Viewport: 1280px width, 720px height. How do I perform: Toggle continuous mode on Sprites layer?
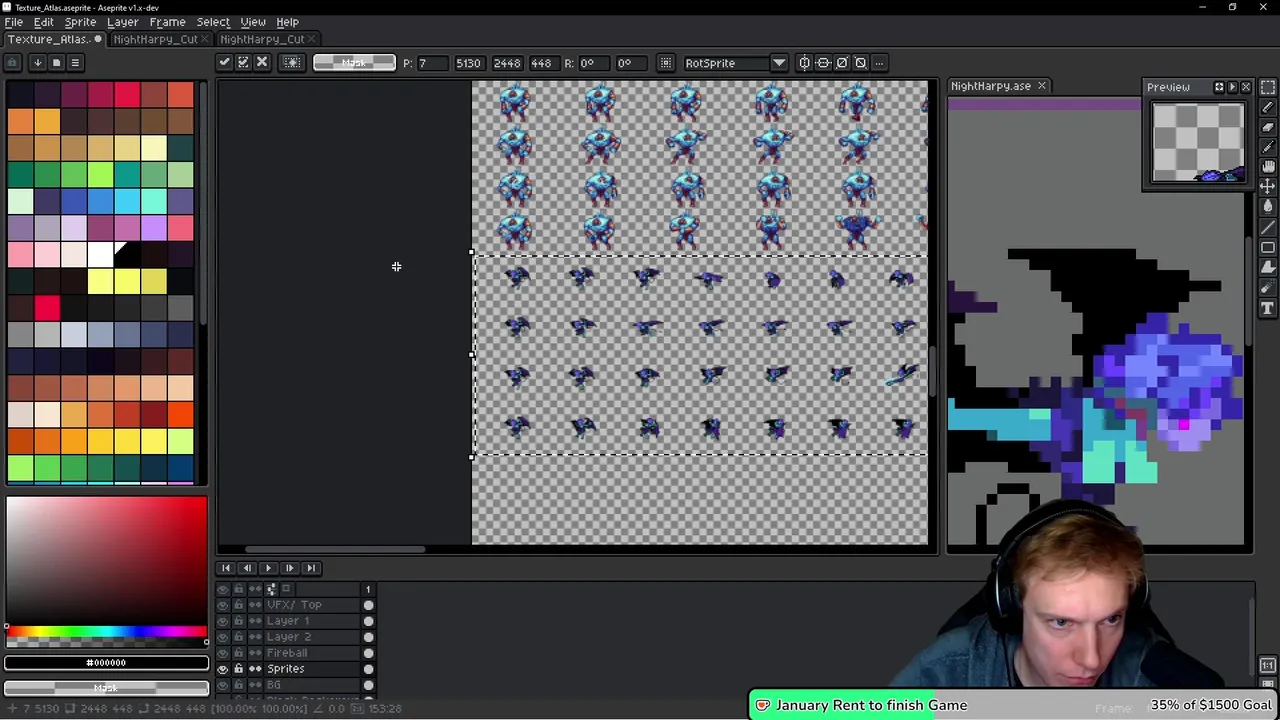click(255, 669)
